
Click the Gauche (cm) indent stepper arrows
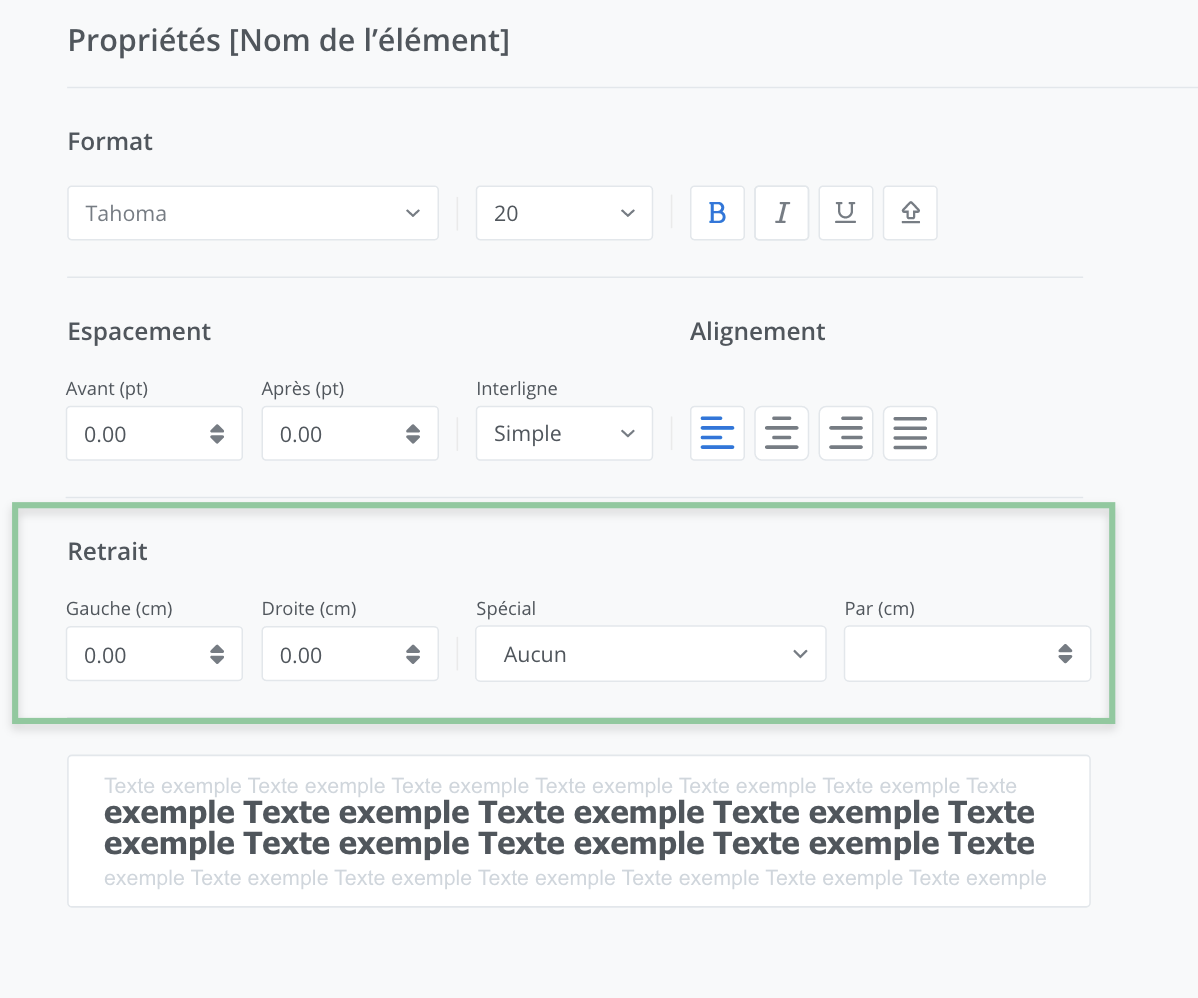click(217, 654)
